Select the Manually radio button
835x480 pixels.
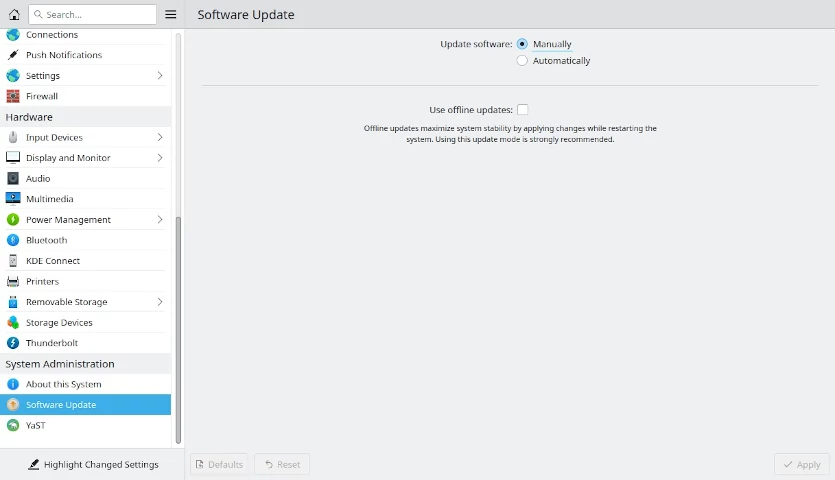[x=522, y=44]
